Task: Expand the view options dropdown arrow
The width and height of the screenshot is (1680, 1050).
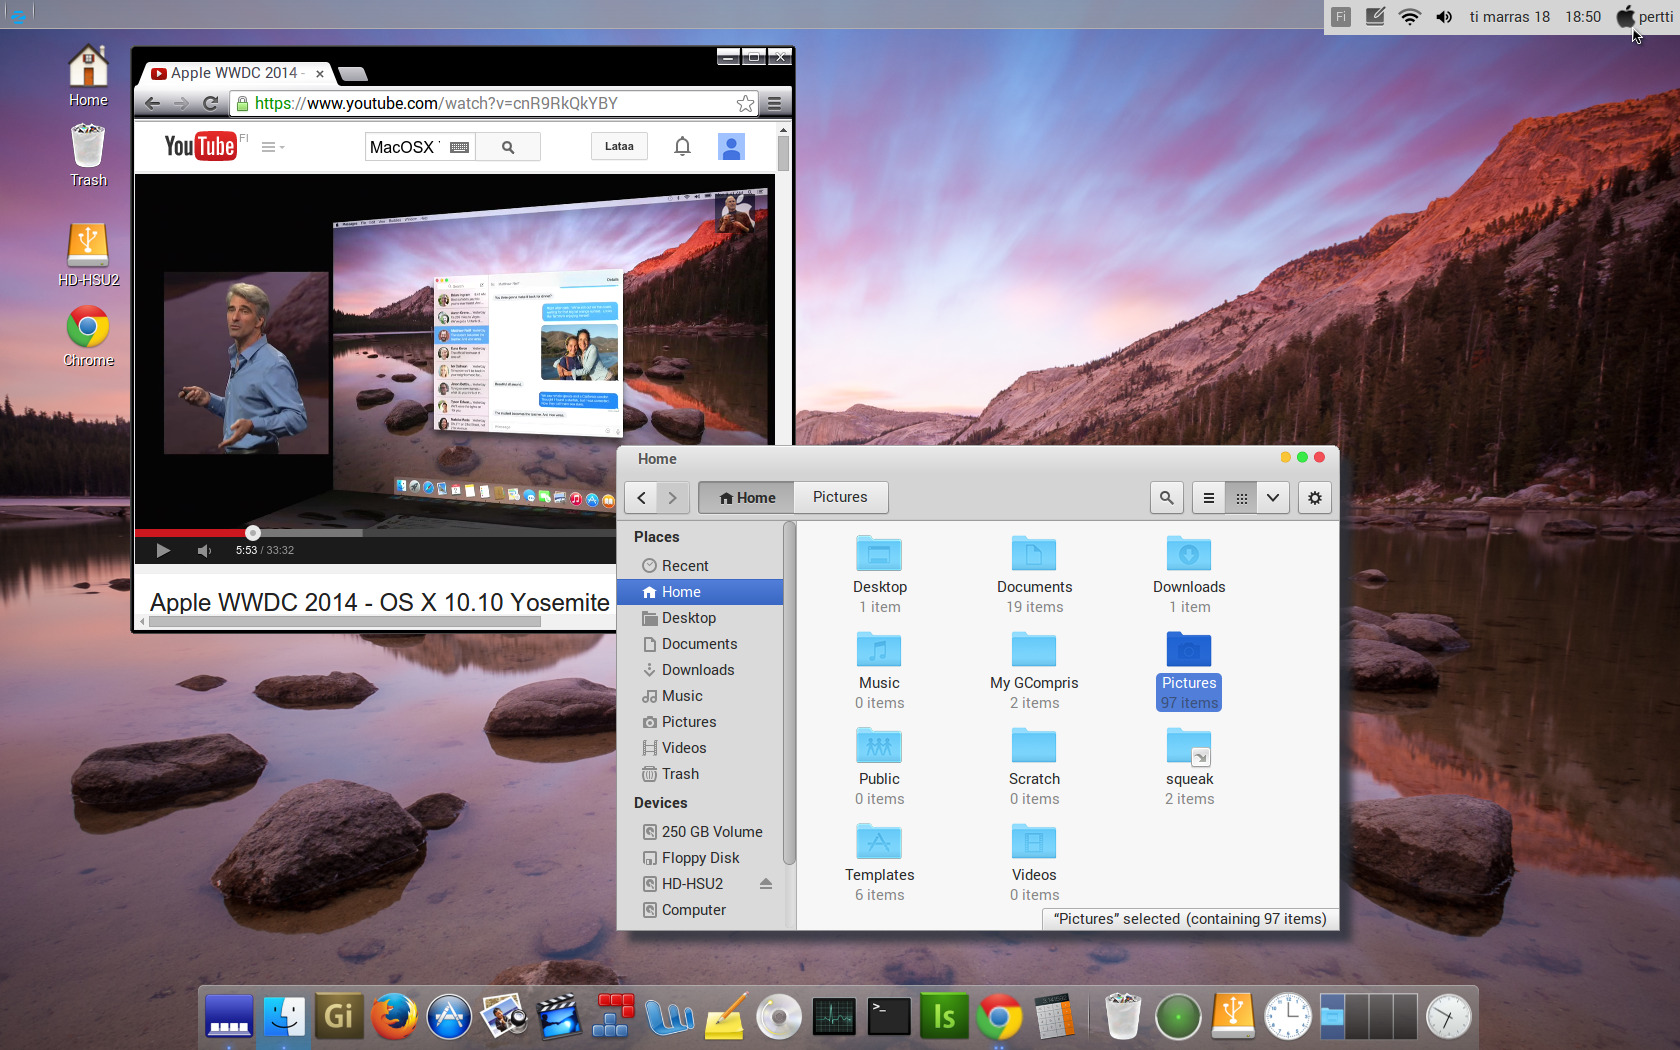Action: tap(1273, 498)
